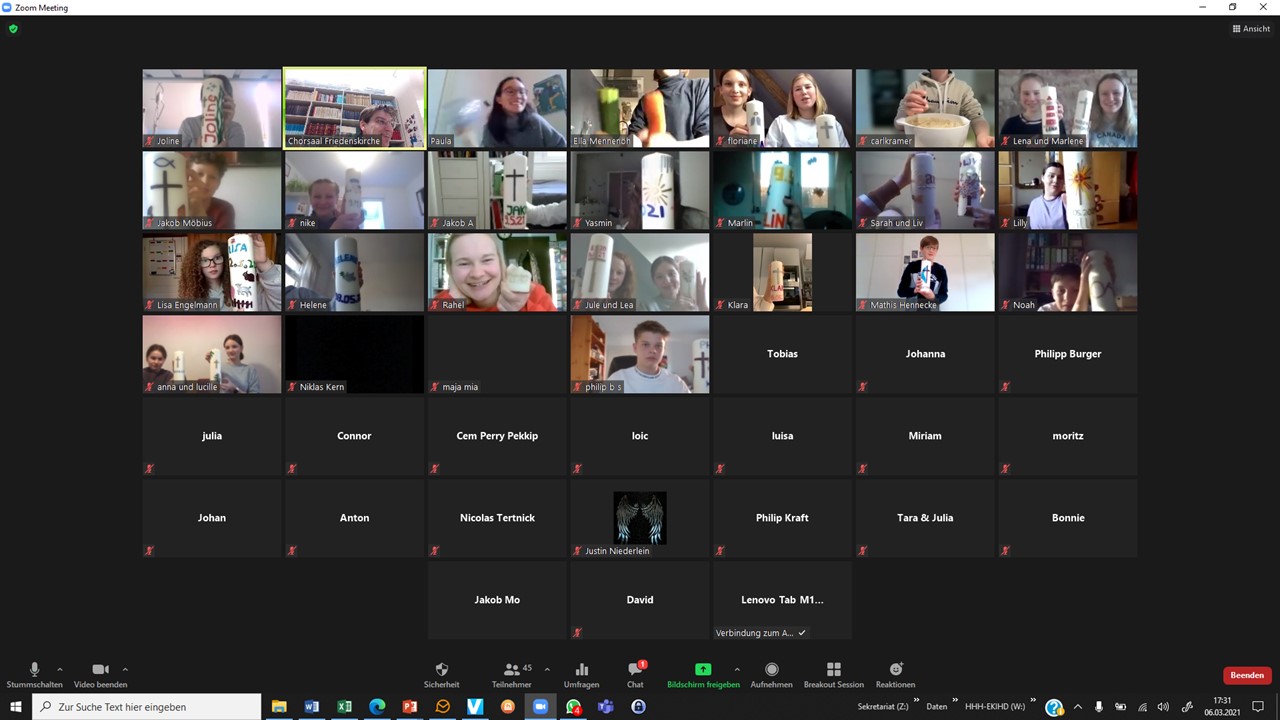Select the Lisa Engelmann video tile
The image size is (1280, 720).
click(212, 272)
